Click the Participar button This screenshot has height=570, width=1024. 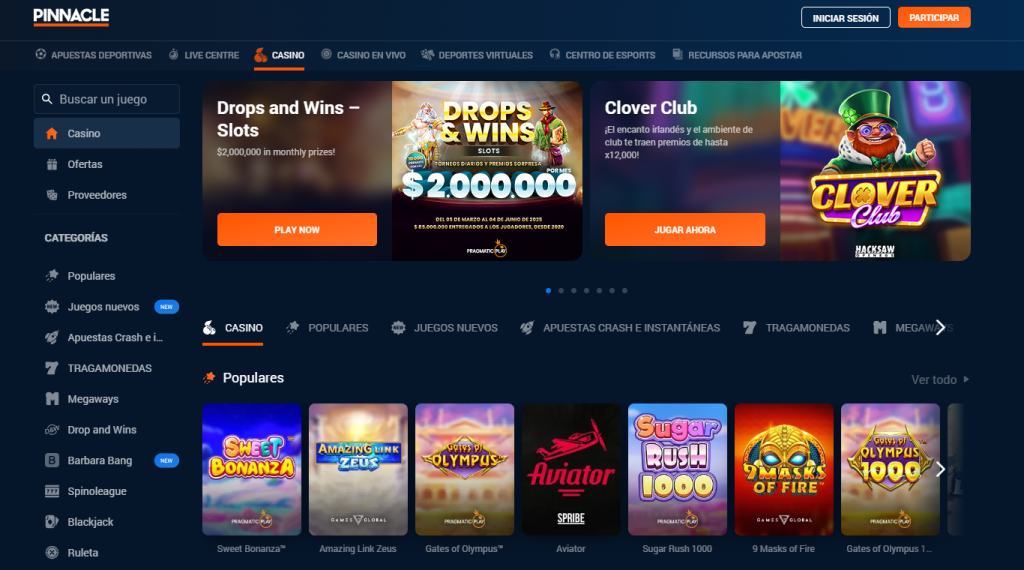934,18
